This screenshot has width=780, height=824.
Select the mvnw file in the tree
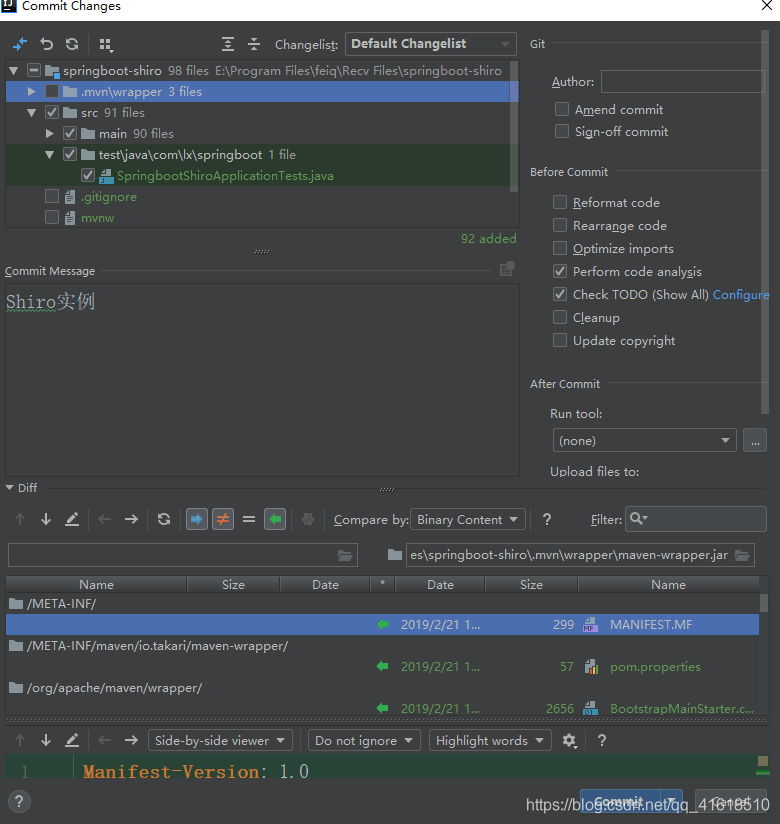[x=97, y=218]
